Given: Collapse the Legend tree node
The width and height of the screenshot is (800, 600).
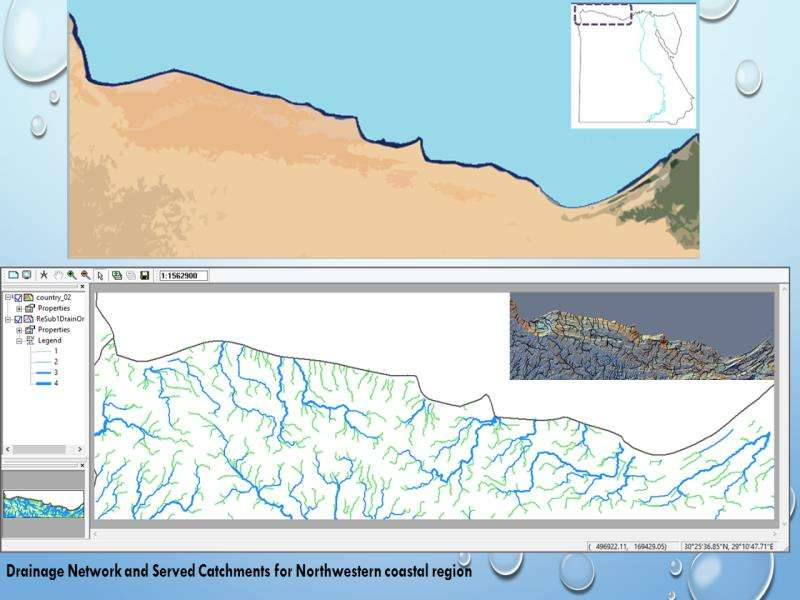Looking at the screenshot, I should click(x=19, y=341).
